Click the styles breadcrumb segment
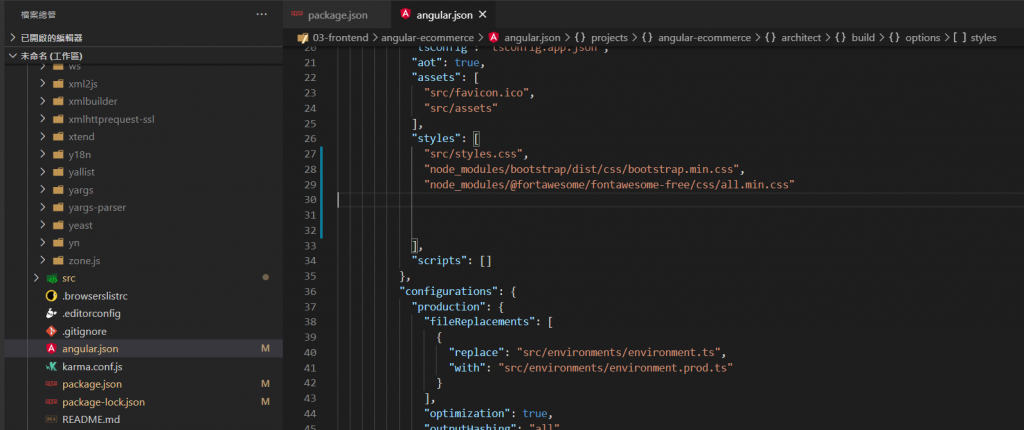 (983, 37)
